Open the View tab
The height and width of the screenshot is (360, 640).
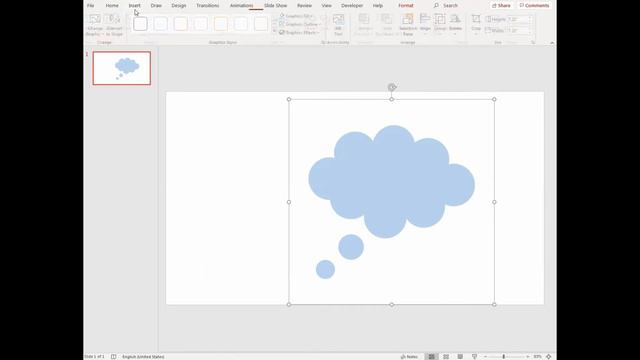(x=327, y=5)
